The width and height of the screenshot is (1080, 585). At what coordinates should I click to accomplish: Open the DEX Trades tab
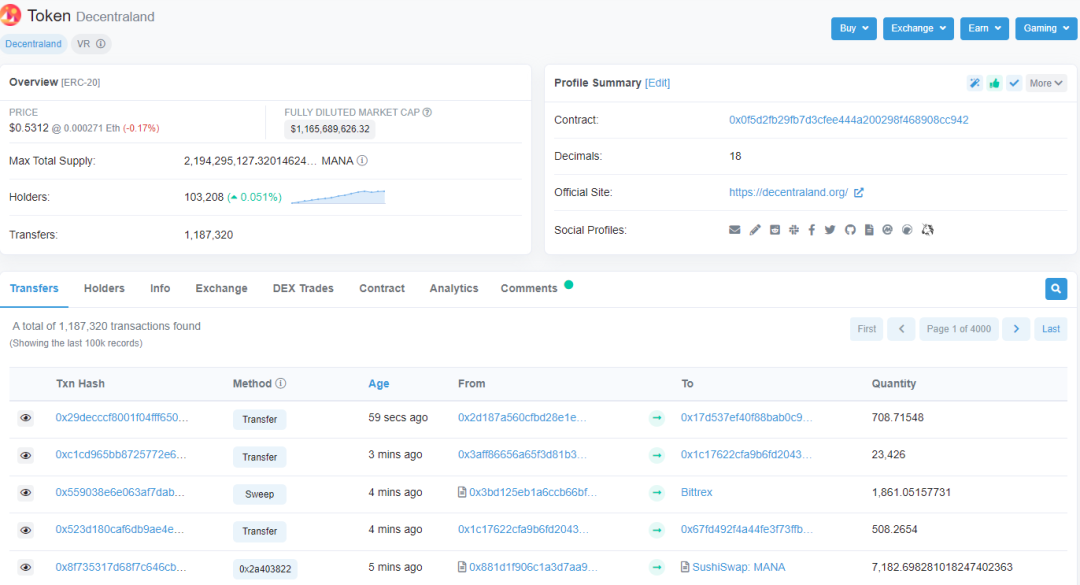(x=303, y=289)
